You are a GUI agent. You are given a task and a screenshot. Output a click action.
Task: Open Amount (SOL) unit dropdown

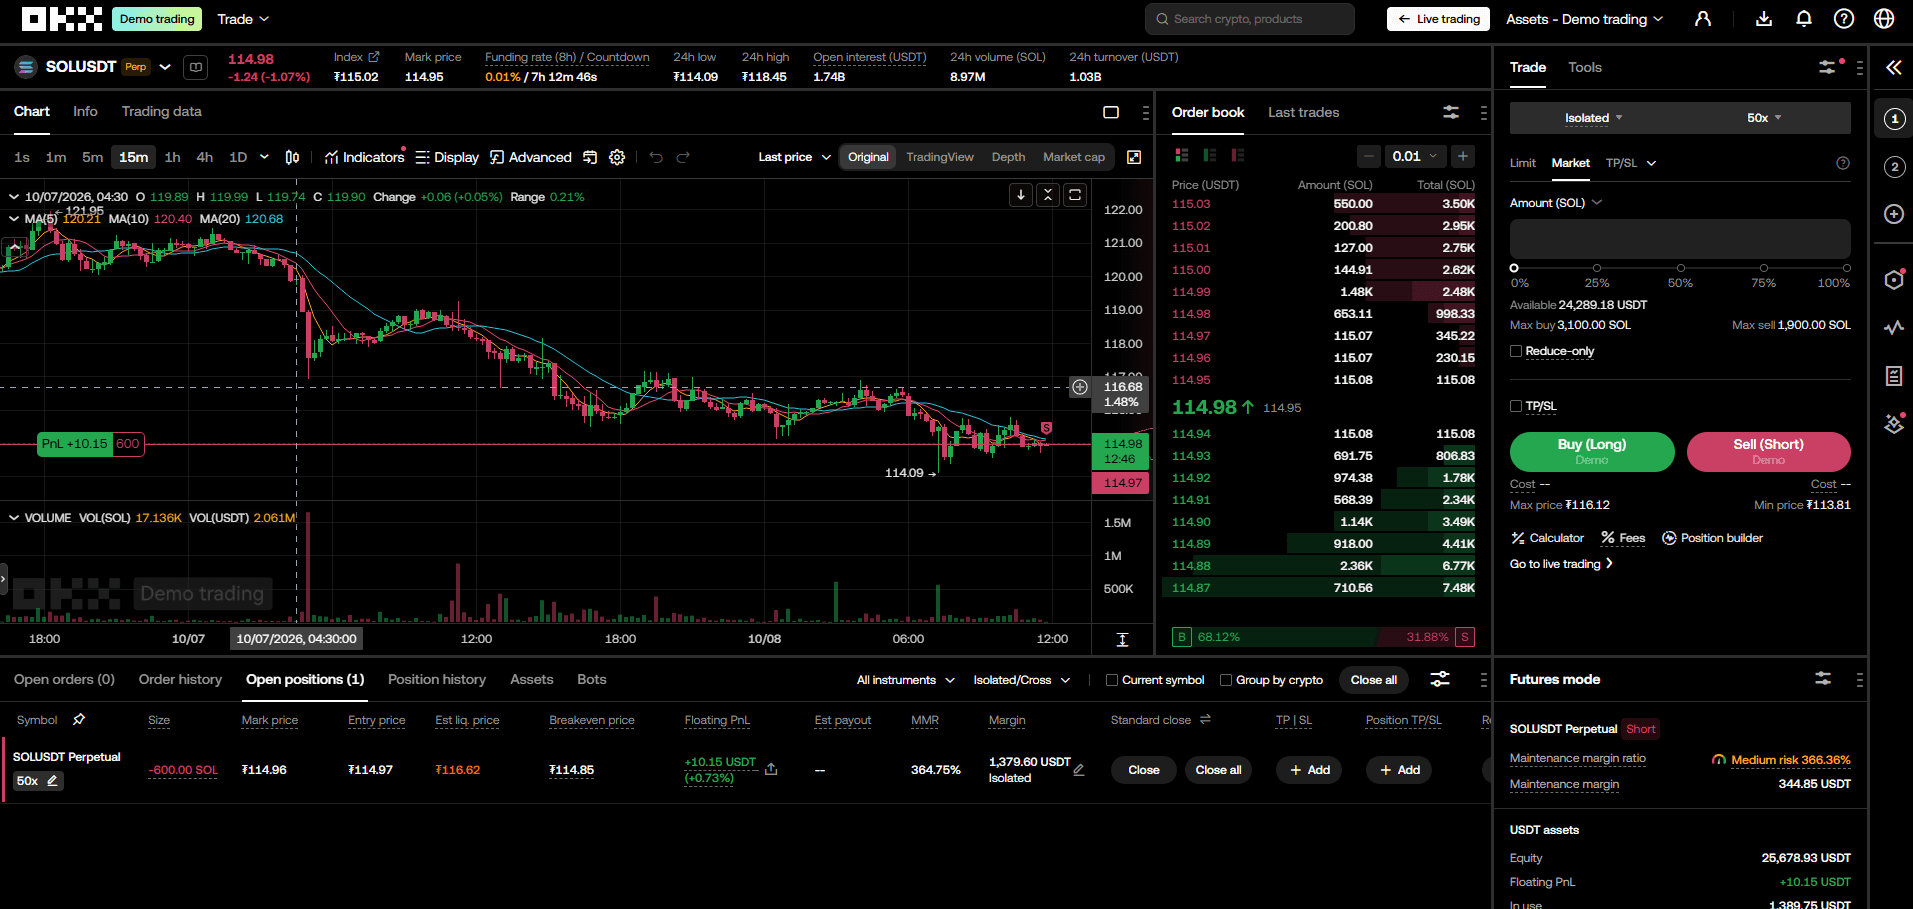click(x=1556, y=203)
